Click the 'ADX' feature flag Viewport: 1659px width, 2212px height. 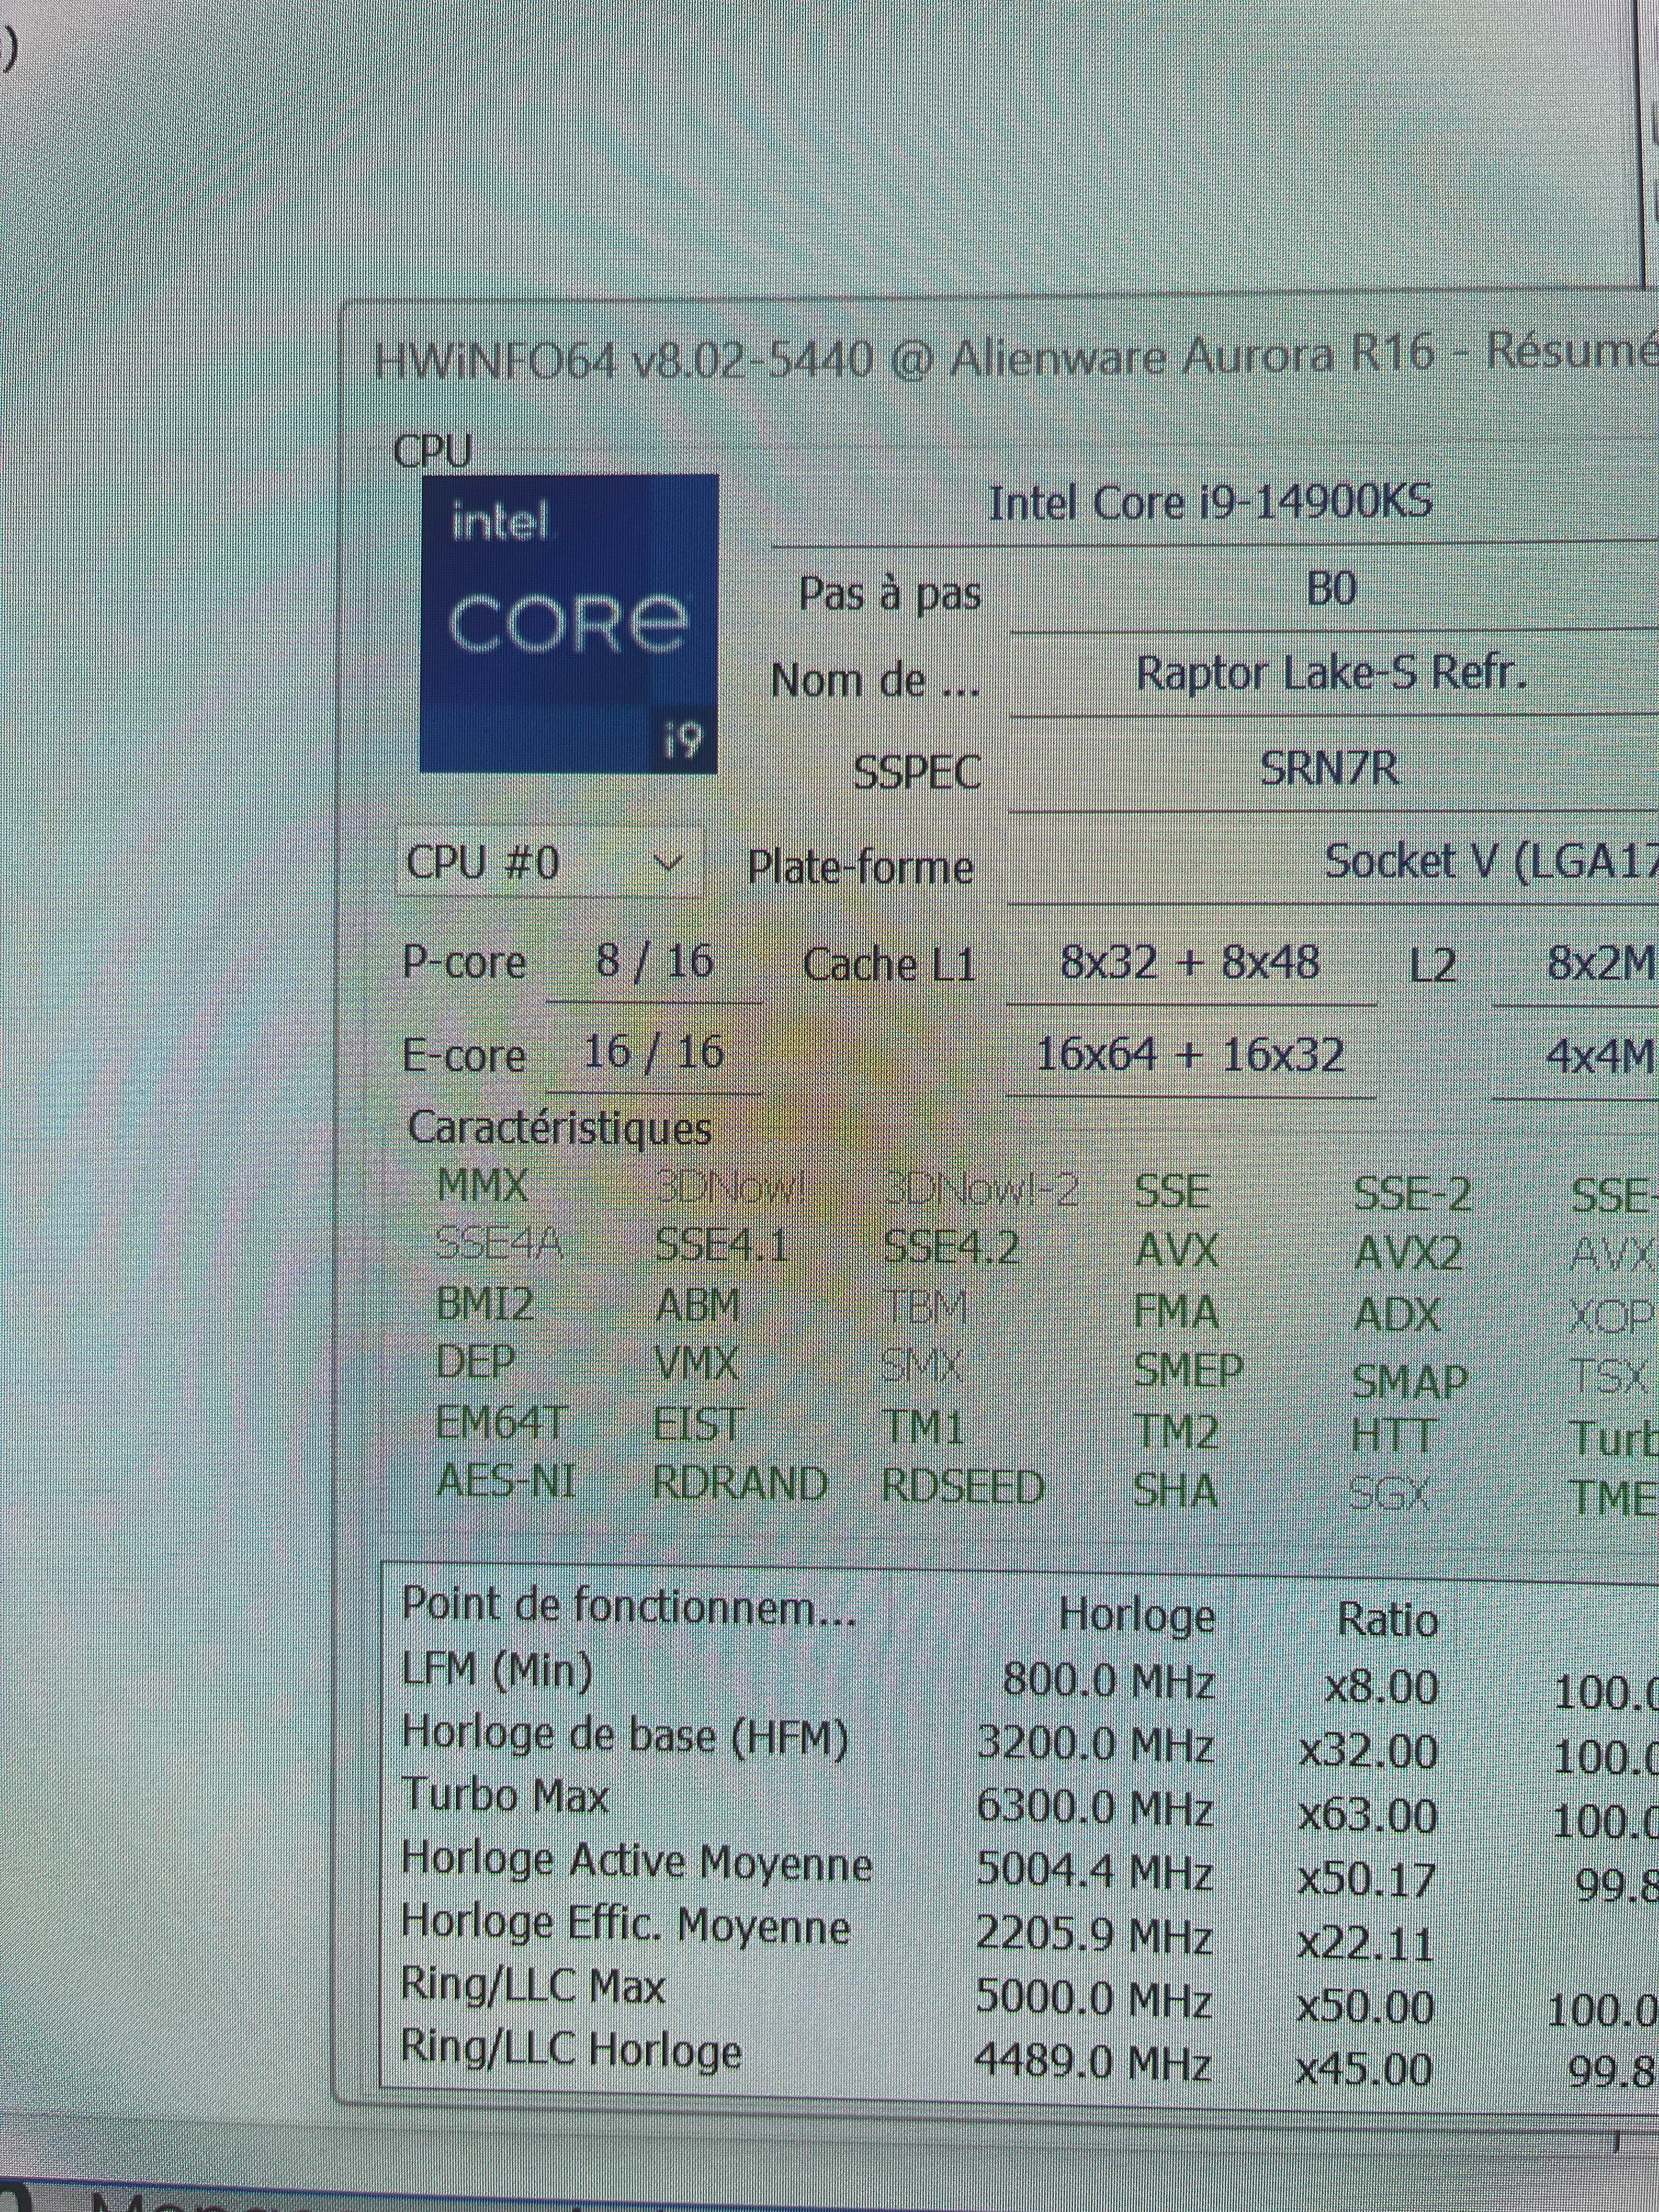point(1397,1315)
